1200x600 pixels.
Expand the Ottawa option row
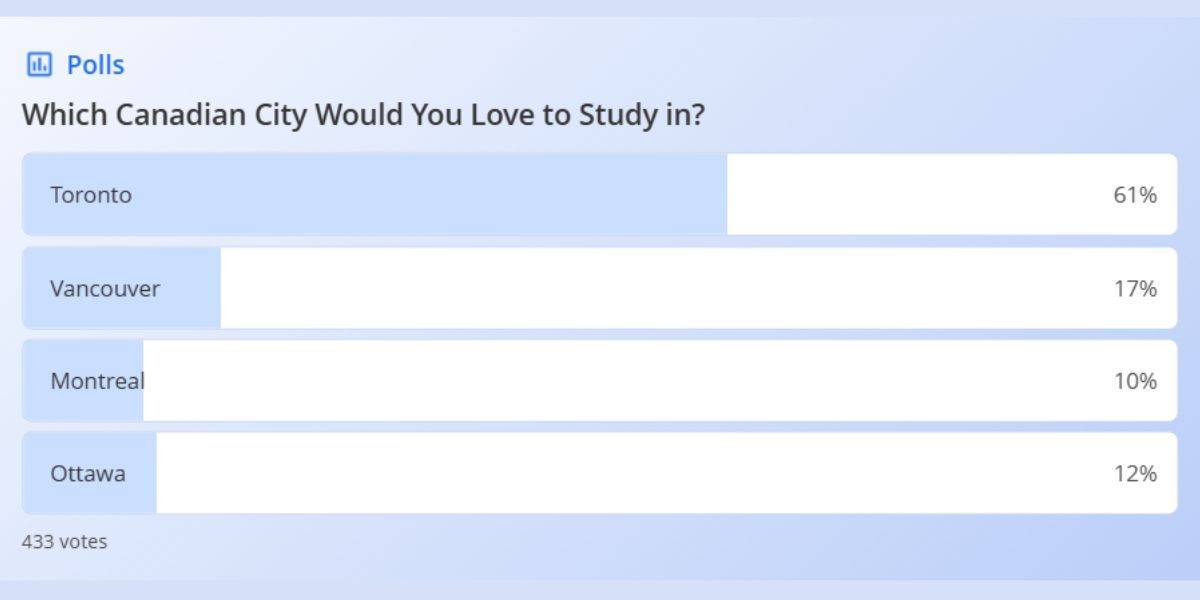600,473
